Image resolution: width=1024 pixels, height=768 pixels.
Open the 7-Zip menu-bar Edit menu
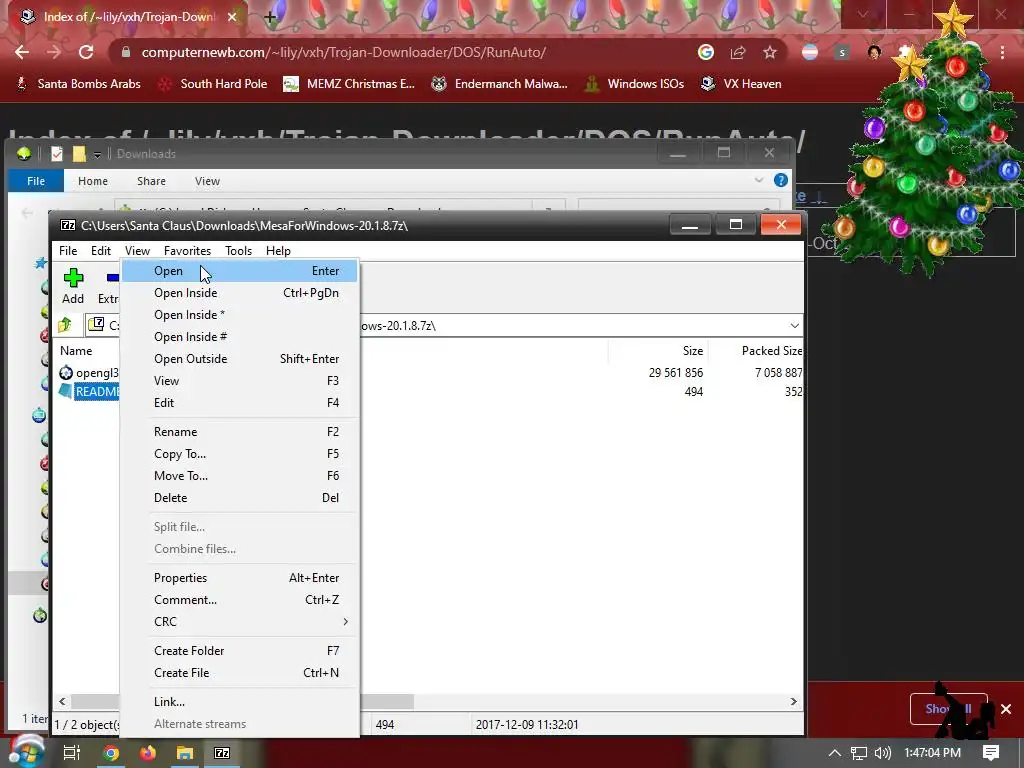tap(101, 251)
